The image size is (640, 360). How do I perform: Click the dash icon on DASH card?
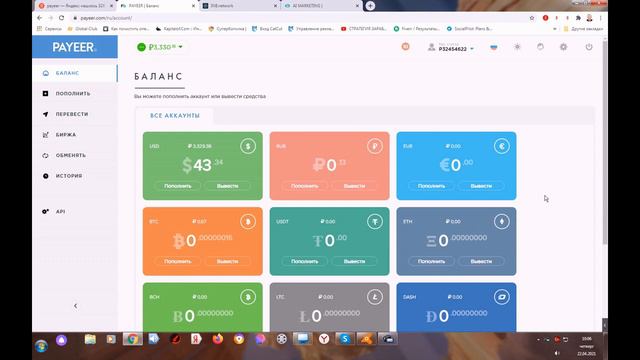[502, 297]
